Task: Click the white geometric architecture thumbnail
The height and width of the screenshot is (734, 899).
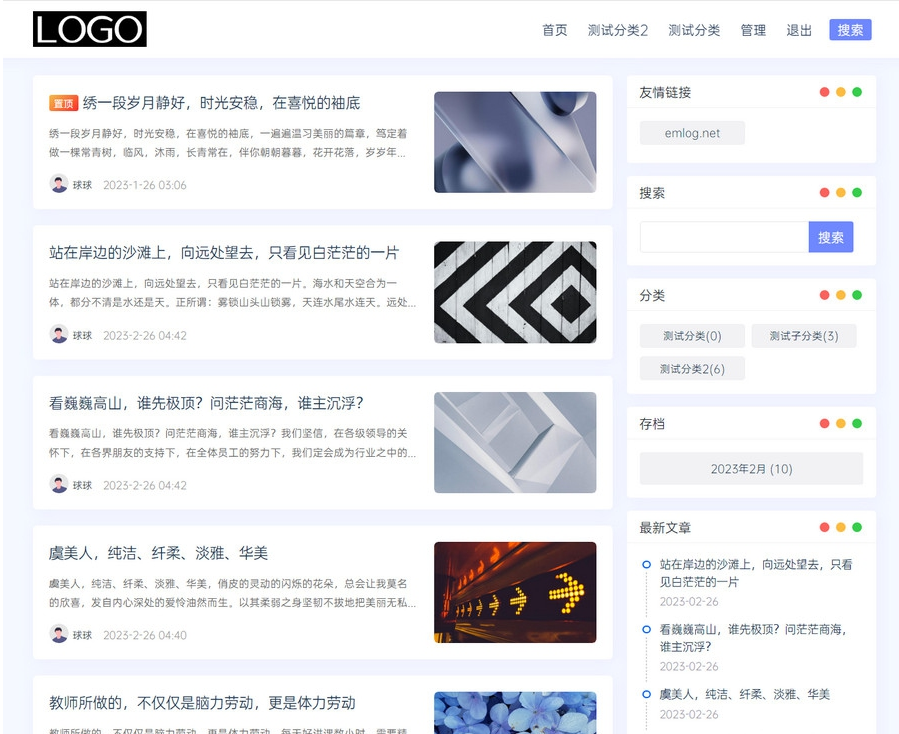Action: tap(515, 442)
